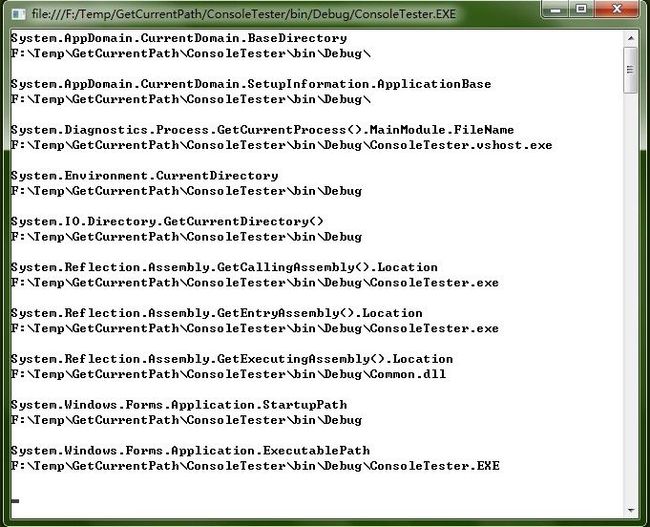The width and height of the screenshot is (650, 527).
Task: Click the line System.IO.Directory.GetCurrentDirectory()
Action: click(167, 221)
